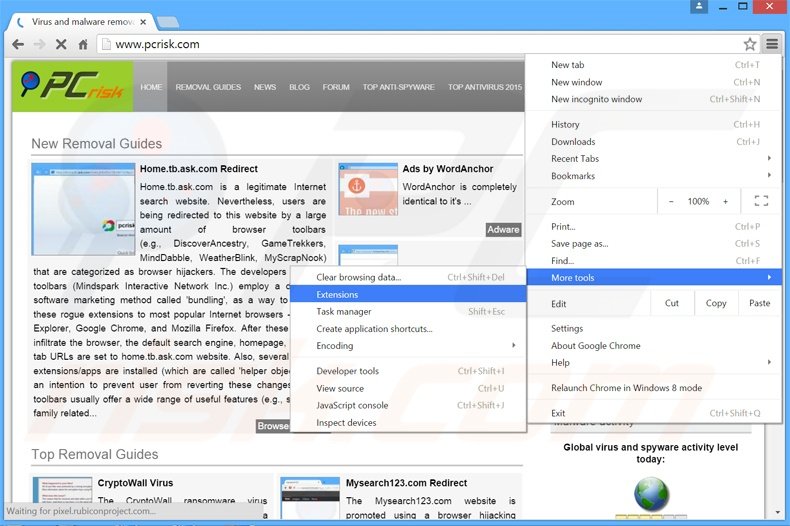Screen dimensions: 790x526
Task: Open Downloads from the menu
Action: [654, 142]
